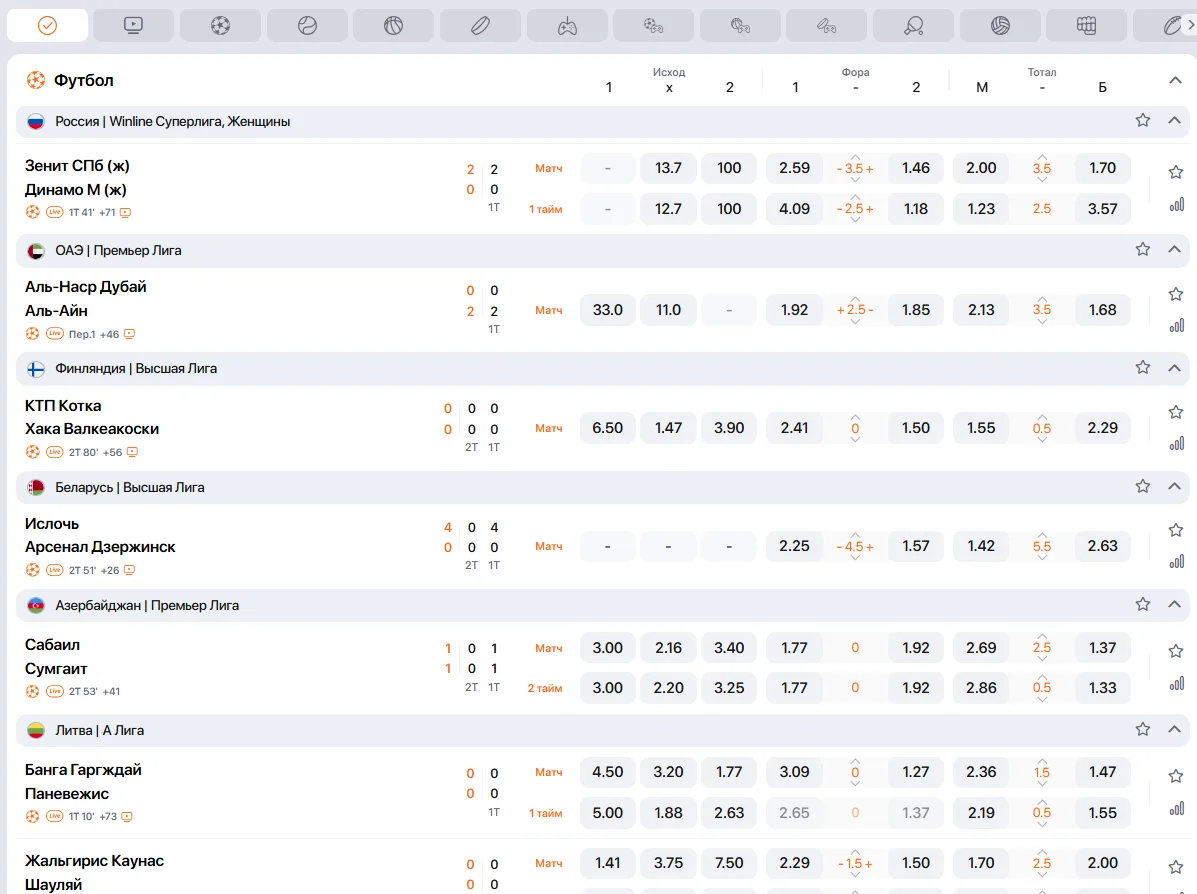
Task: Increase total line for Жальгирис Каунас match
Action: click(x=1042, y=851)
